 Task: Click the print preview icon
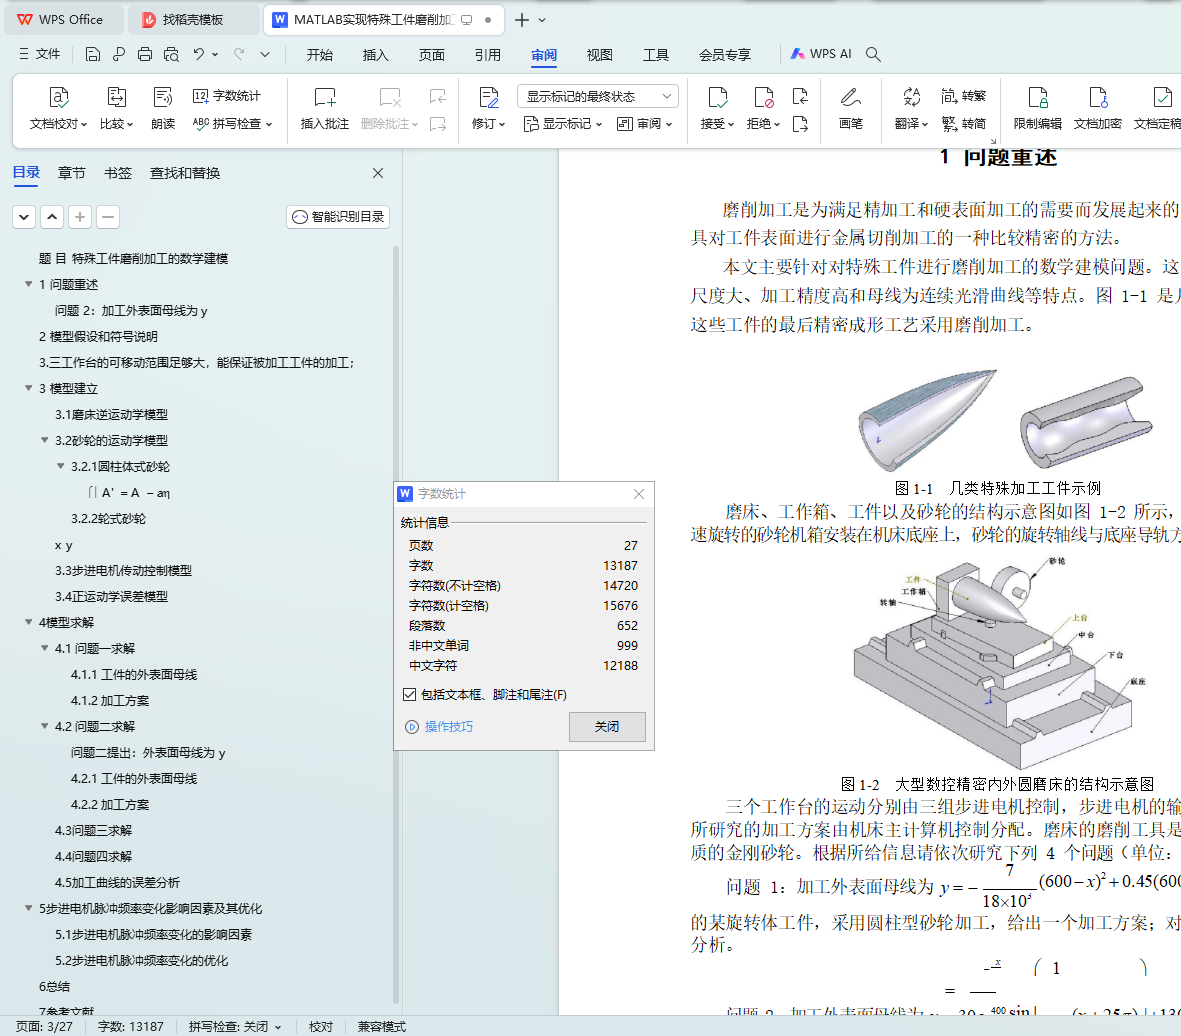171,54
